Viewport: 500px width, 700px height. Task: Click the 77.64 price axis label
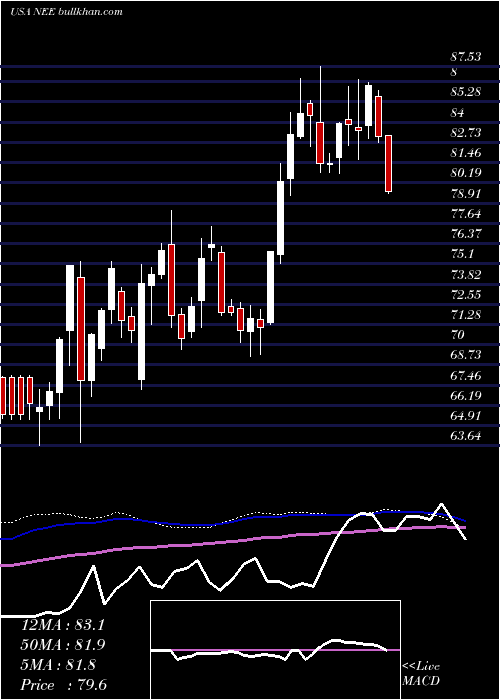467,213
